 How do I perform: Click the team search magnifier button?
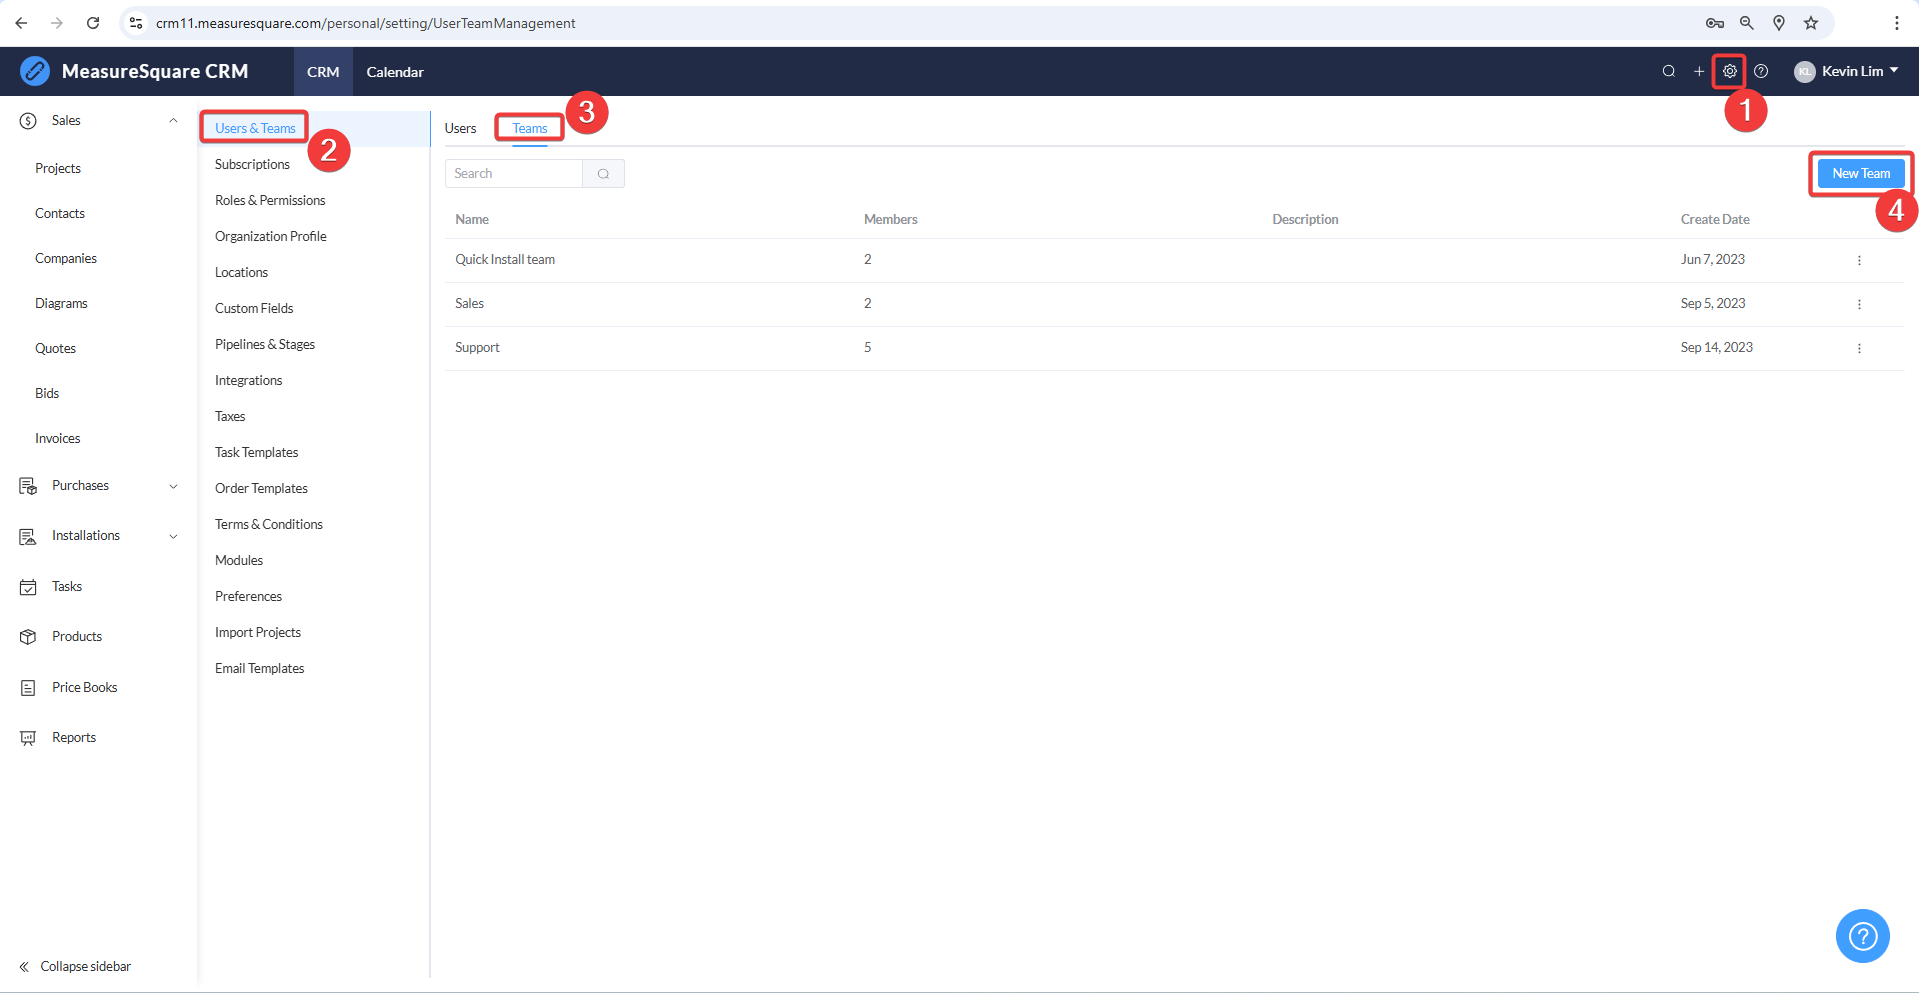(x=603, y=174)
